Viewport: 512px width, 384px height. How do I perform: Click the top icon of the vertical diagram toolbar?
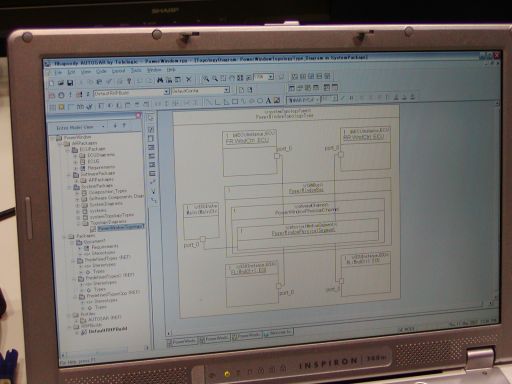(x=151, y=118)
